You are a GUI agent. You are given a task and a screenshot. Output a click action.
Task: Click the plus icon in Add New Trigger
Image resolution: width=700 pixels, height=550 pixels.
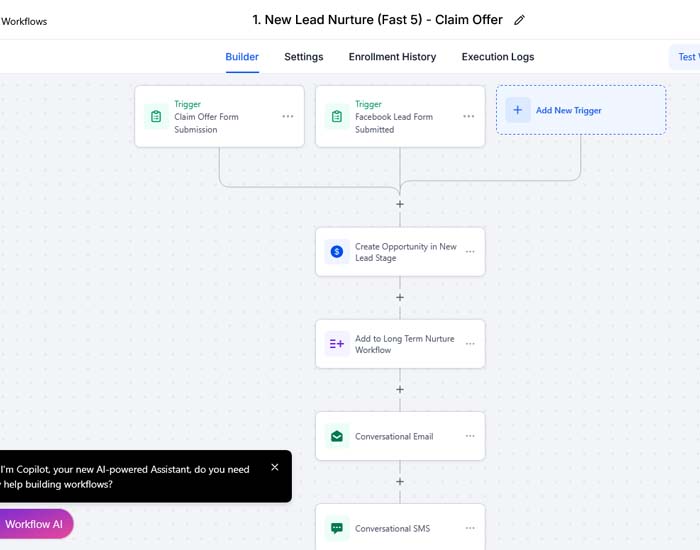pos(517,110)
